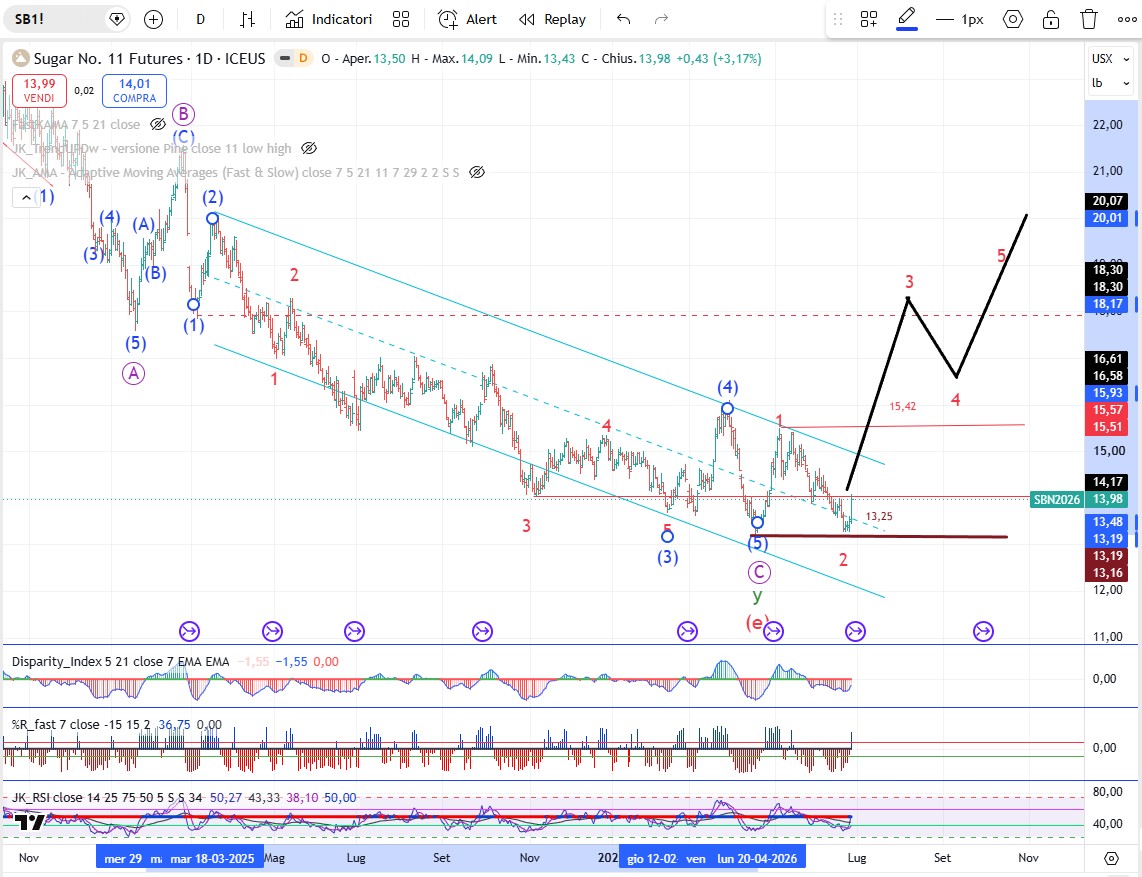Click the first contract rollover marker icon
Viewport: 1142px width, 877px height.
pos(189,632)
